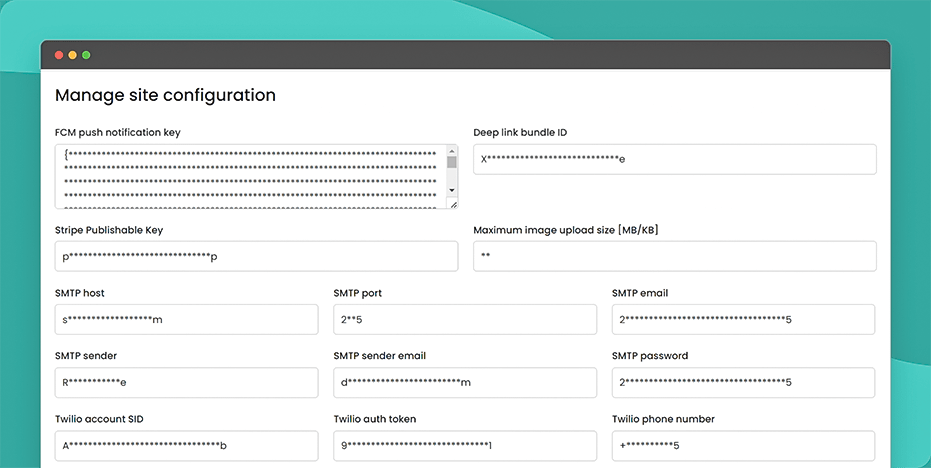Click the Deep link bundle ID label
Screen dimensions: 931x468
520,132
